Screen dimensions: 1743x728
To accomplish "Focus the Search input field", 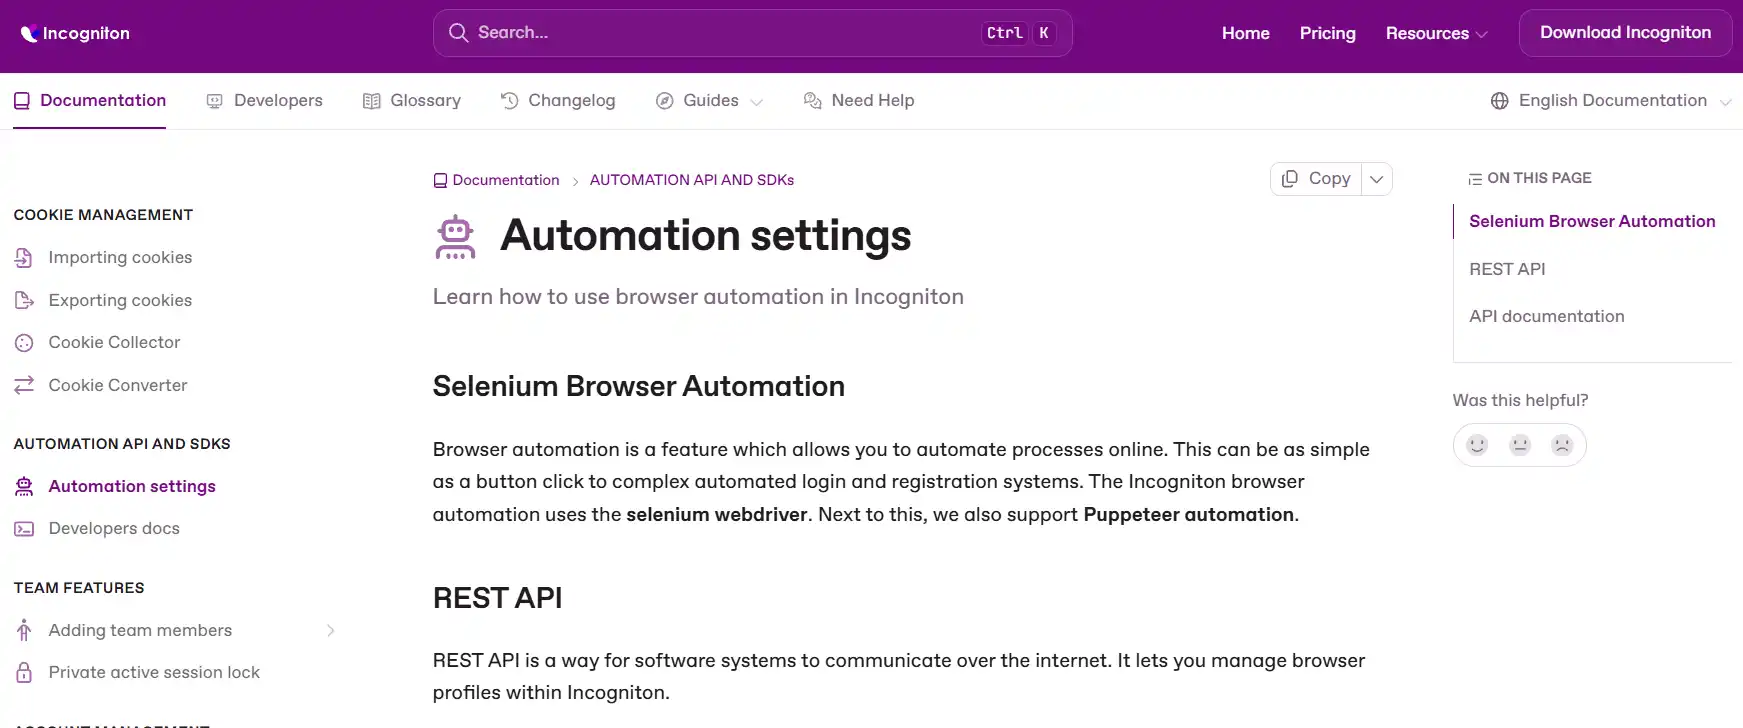I will click(x=752, y=33).
